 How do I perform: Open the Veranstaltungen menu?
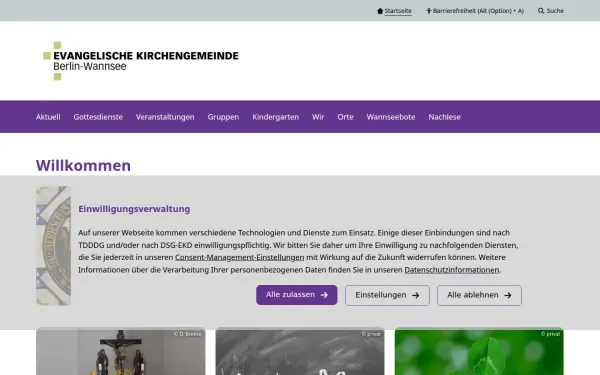[165, 117]
